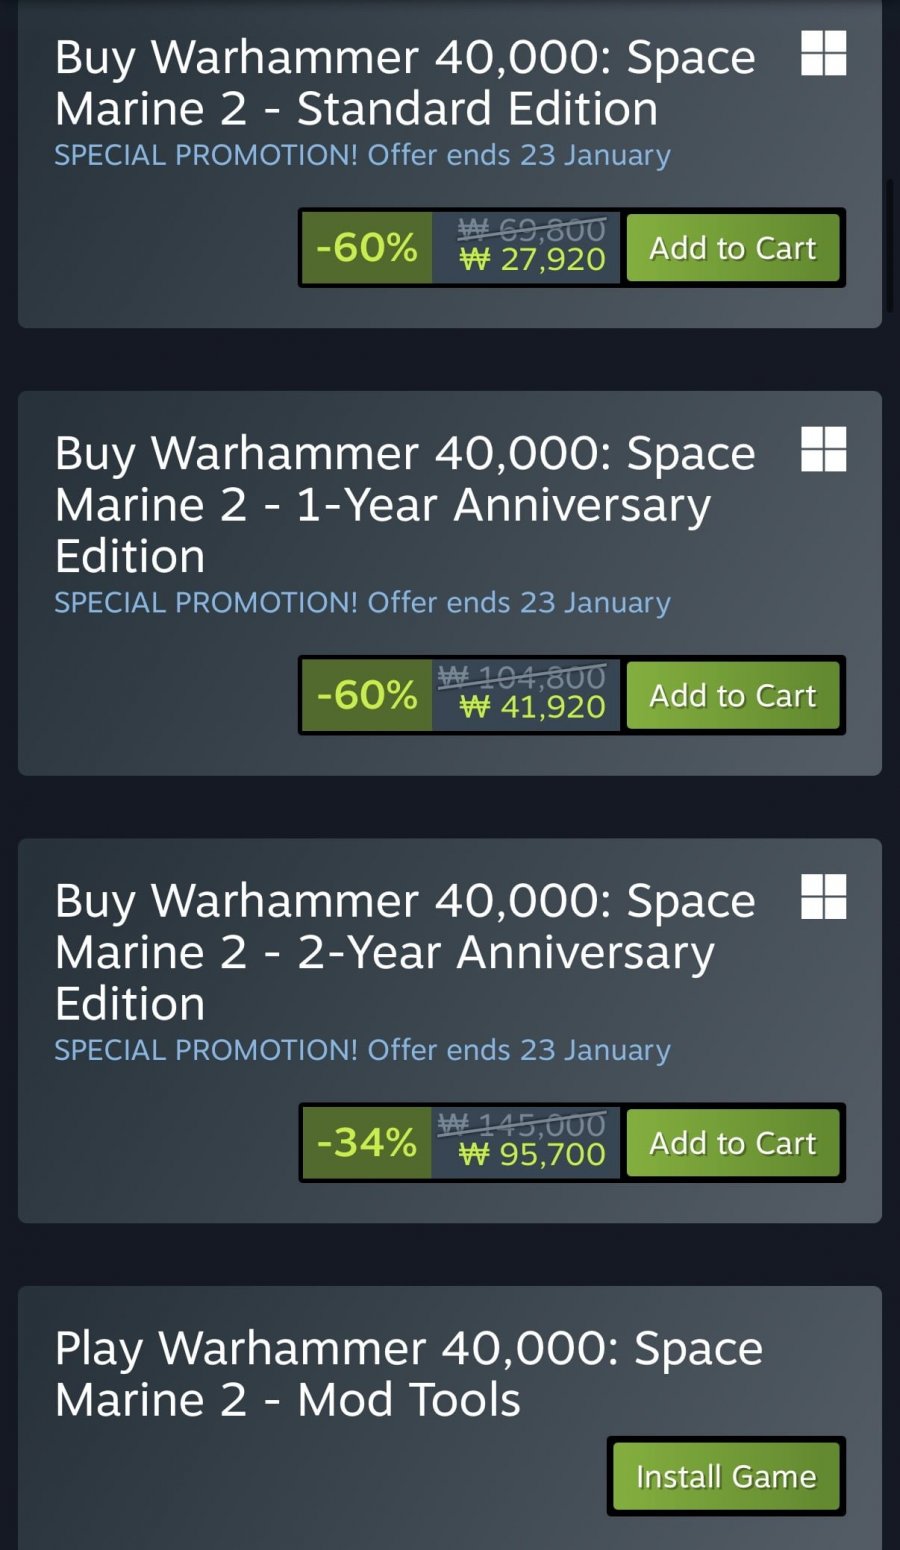Open the Standard Edition title heading
The image size is (900, 1550).
(405, 83)
